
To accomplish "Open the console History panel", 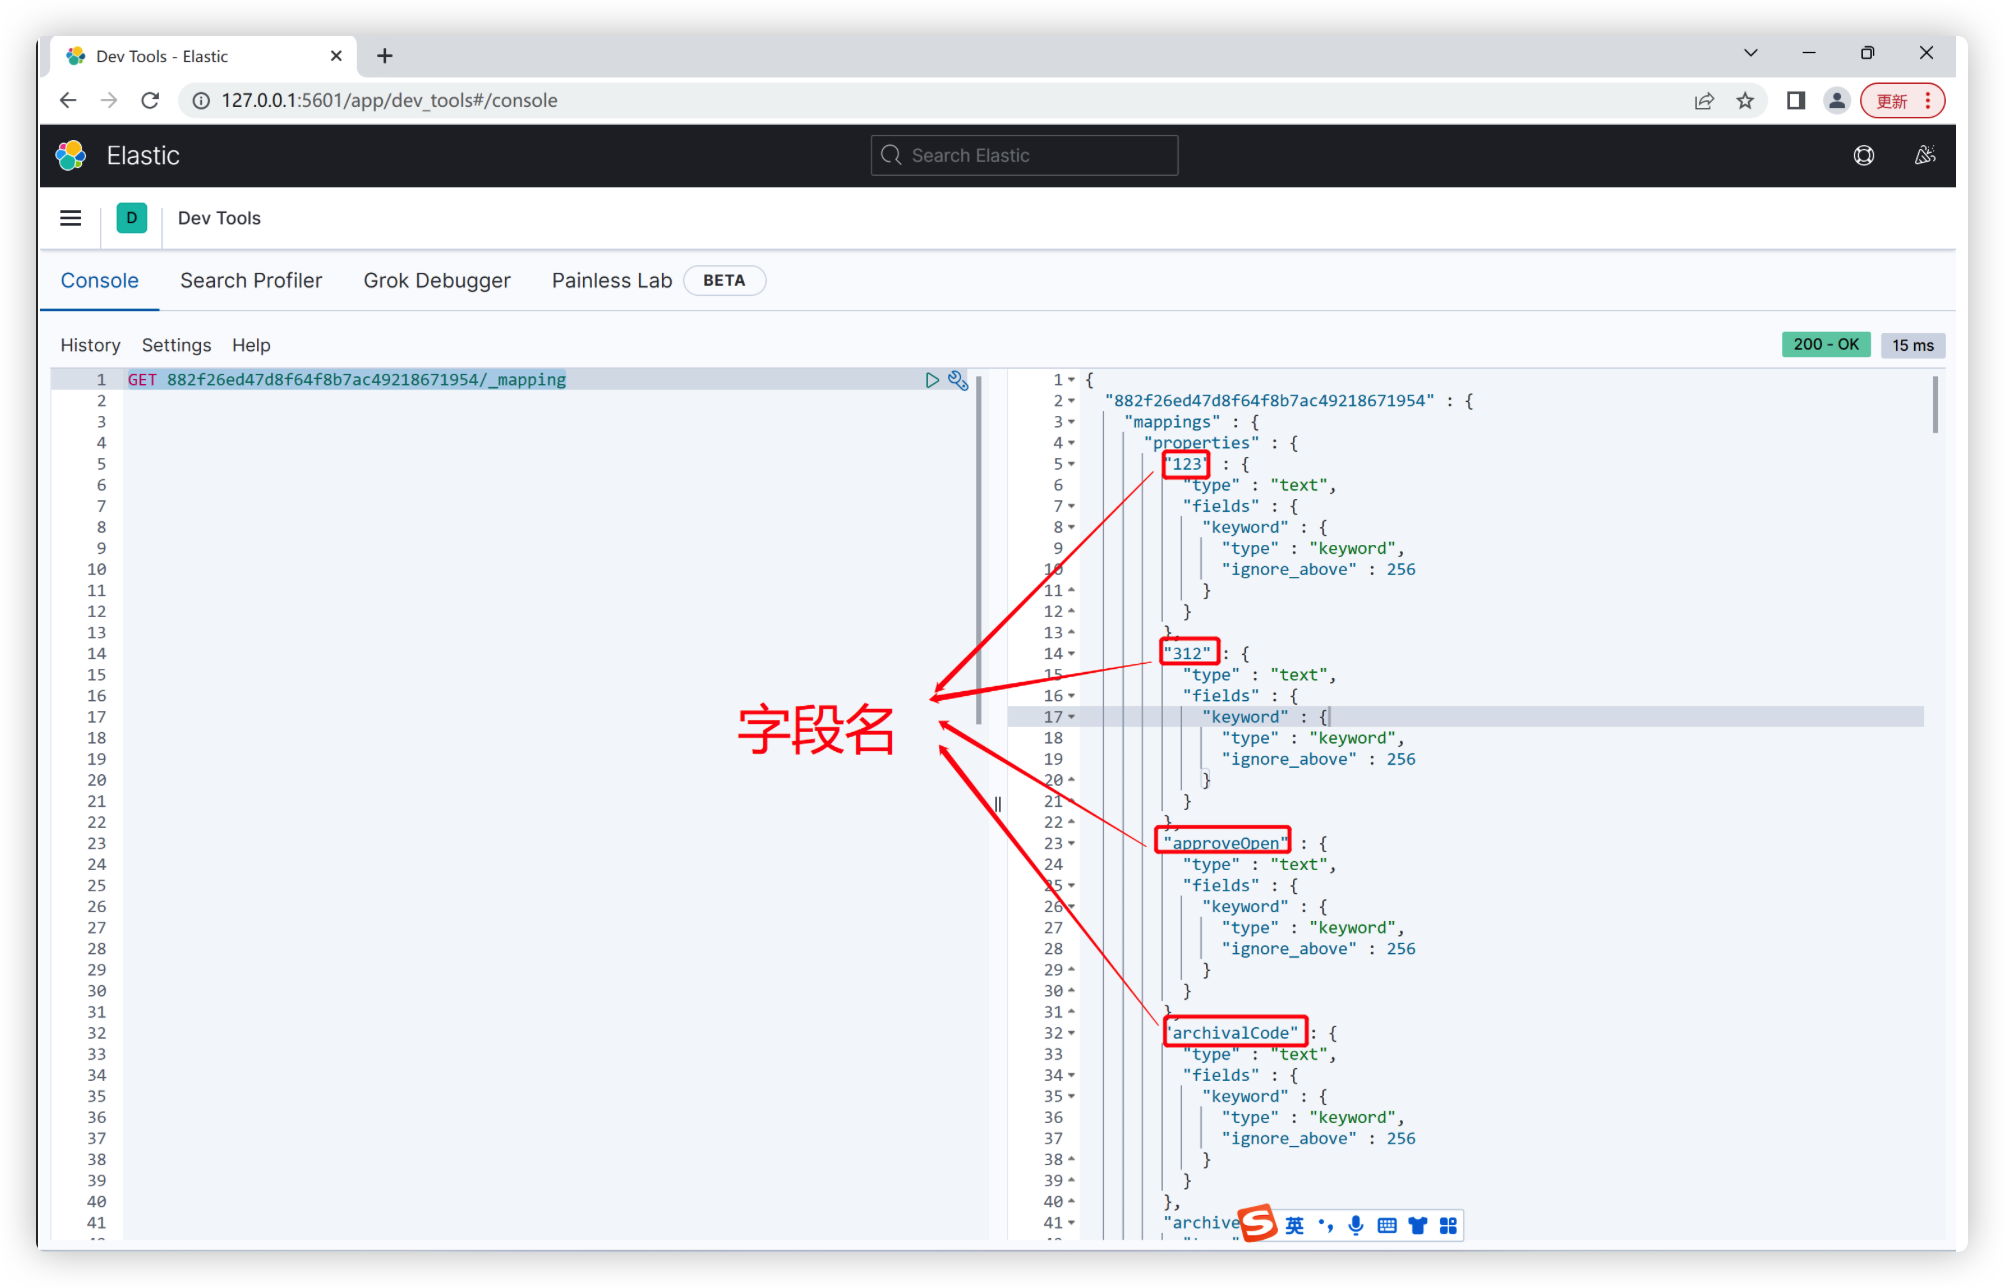I will pos(90,345).
